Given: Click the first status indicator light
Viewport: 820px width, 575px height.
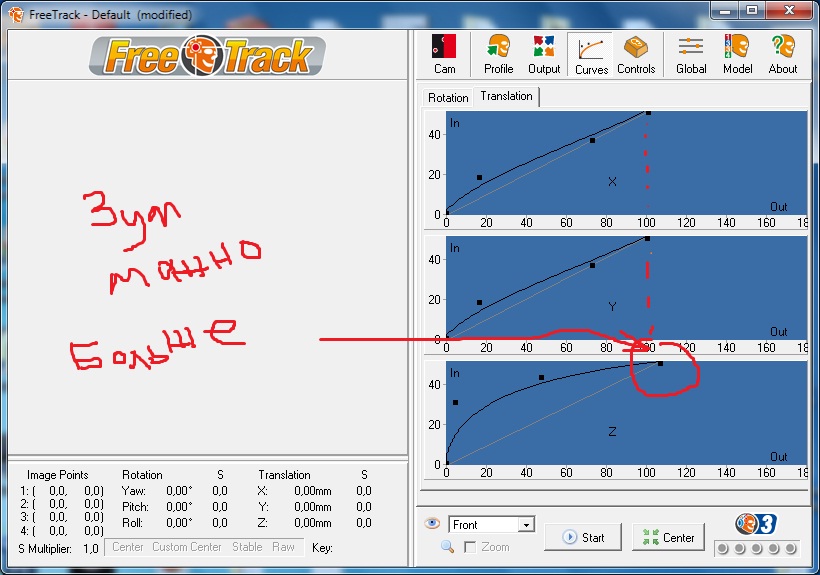Looking at the screenshot, I should click(723, 548).
